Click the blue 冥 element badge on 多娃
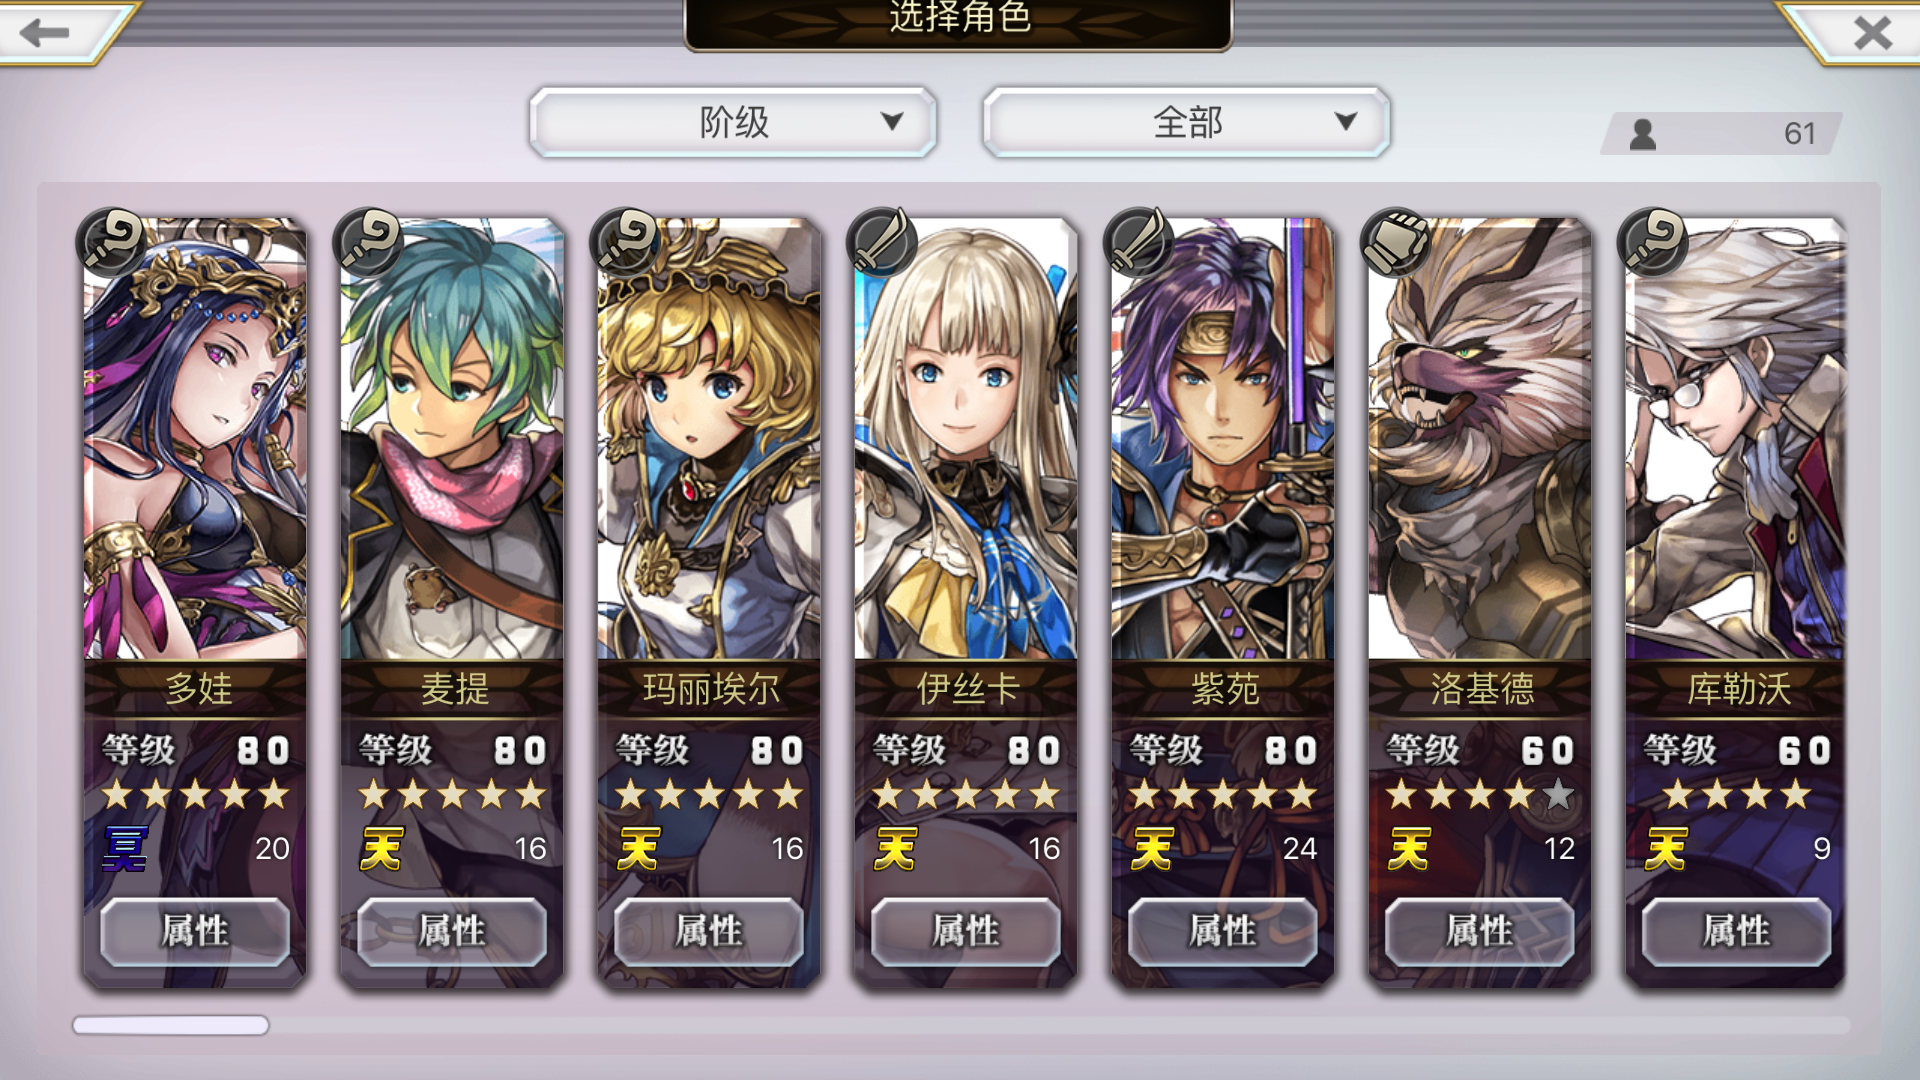 [125, 848]
